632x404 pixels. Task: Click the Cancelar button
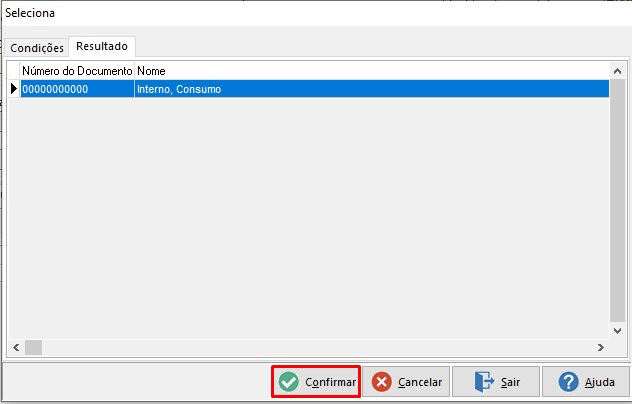click(x=406, y=381)
